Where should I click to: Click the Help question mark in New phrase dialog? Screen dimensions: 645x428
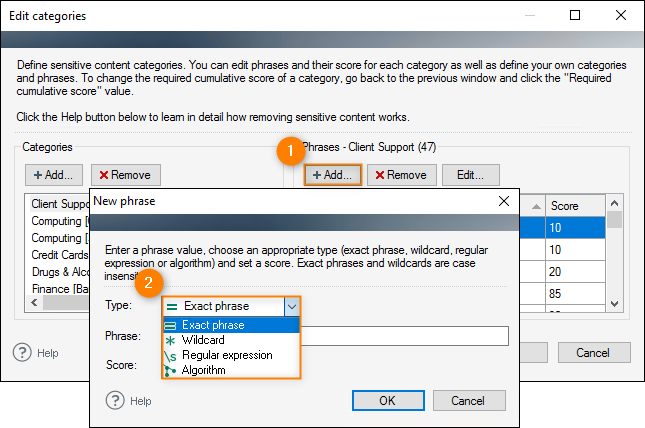[x=115, y=400]
